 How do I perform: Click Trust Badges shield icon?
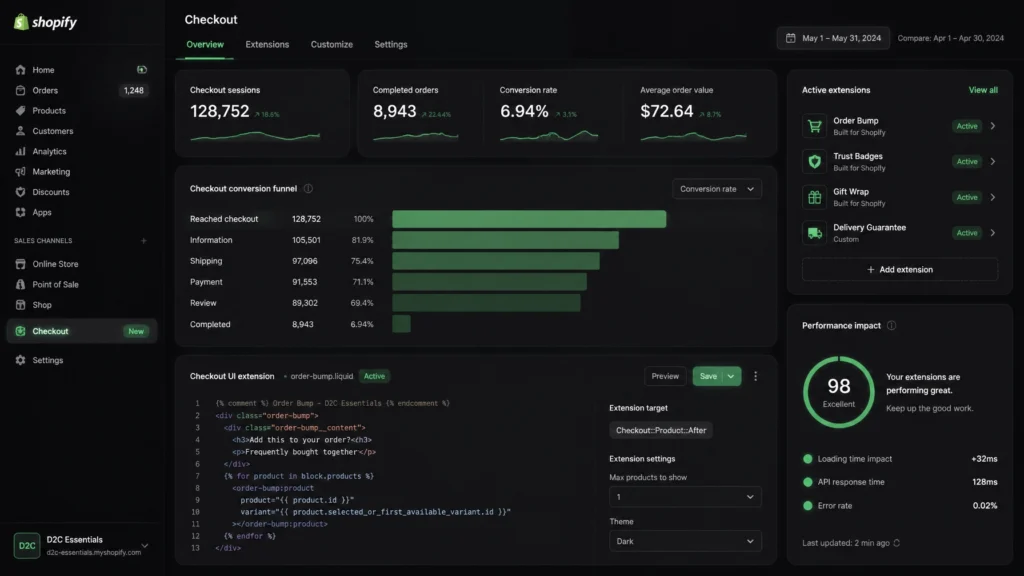814,161
